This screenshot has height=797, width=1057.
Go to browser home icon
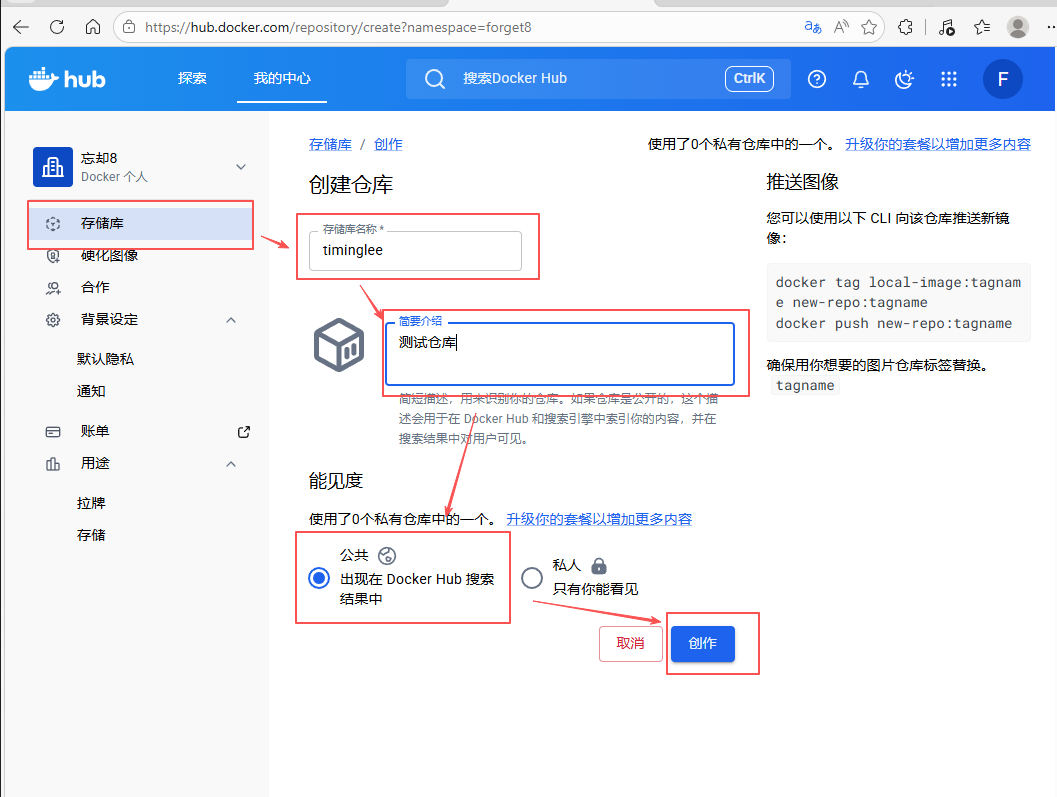[93, 27]
